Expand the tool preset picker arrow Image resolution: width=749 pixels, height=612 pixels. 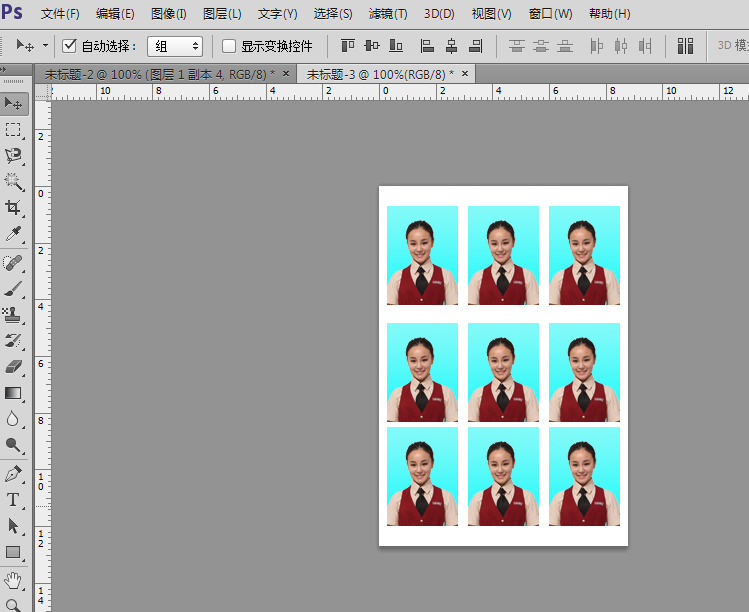point(45,46)
